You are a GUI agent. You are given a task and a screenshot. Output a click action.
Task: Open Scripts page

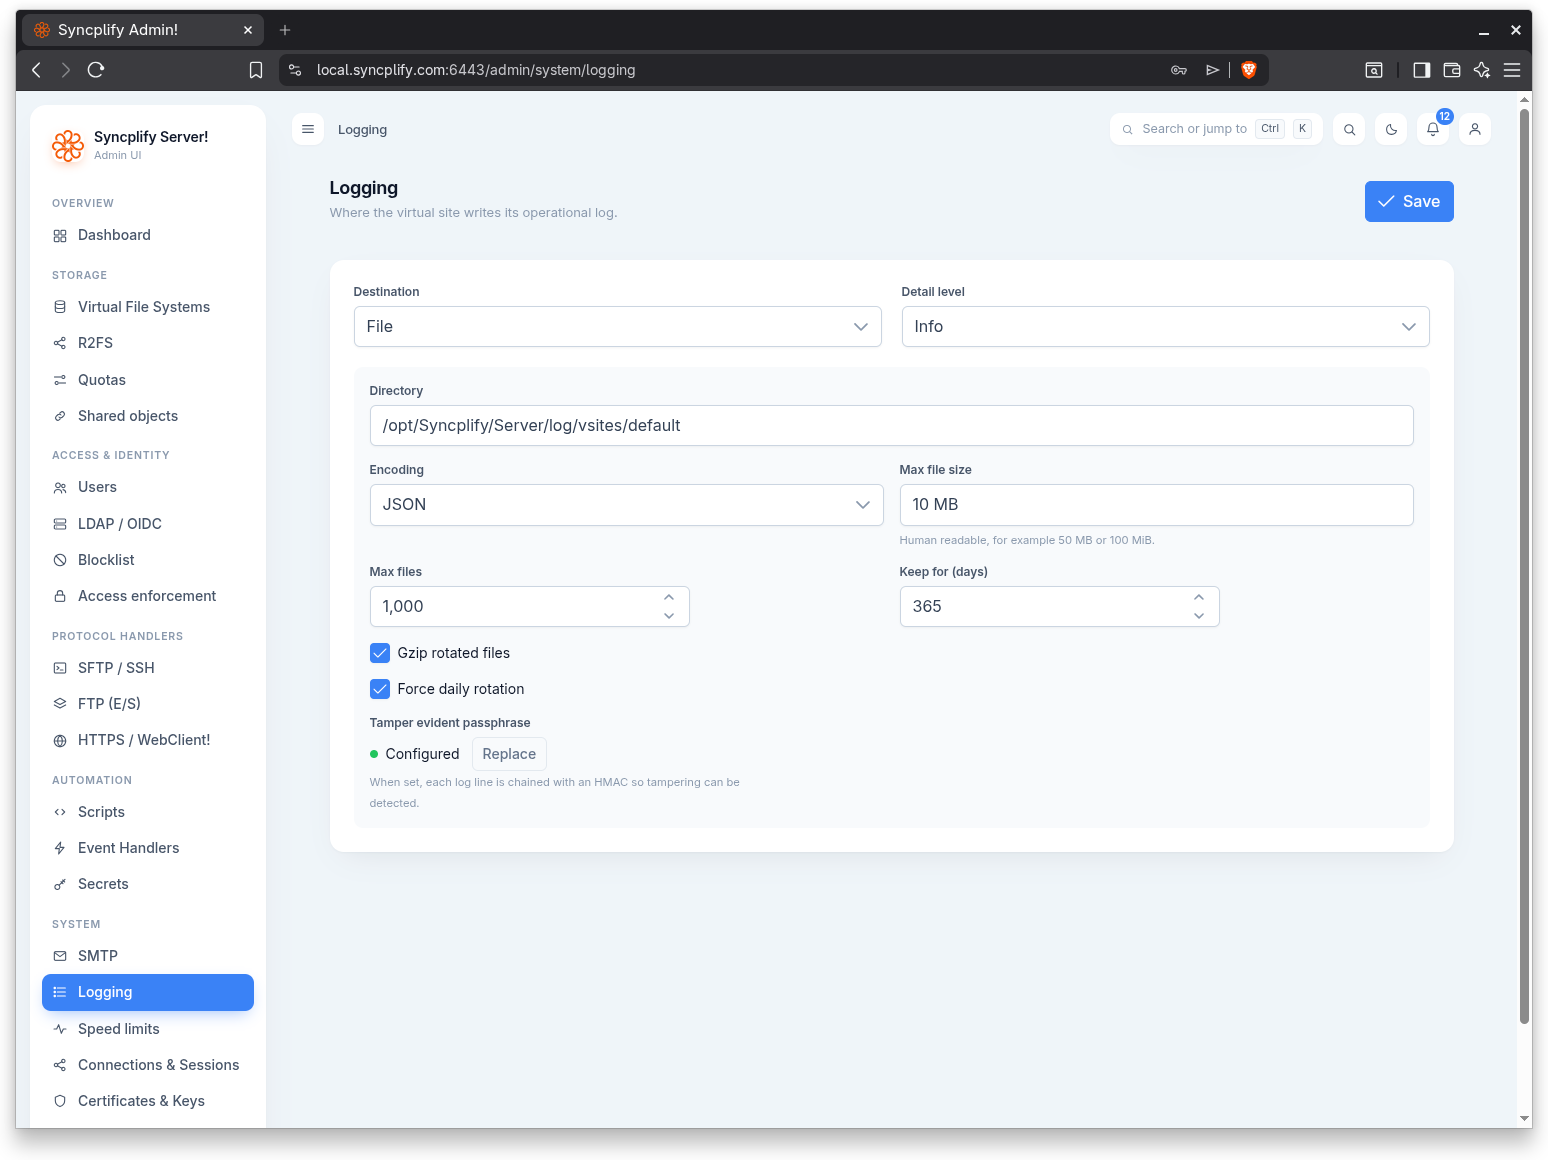pyautogui.click(x=148, y=812)
